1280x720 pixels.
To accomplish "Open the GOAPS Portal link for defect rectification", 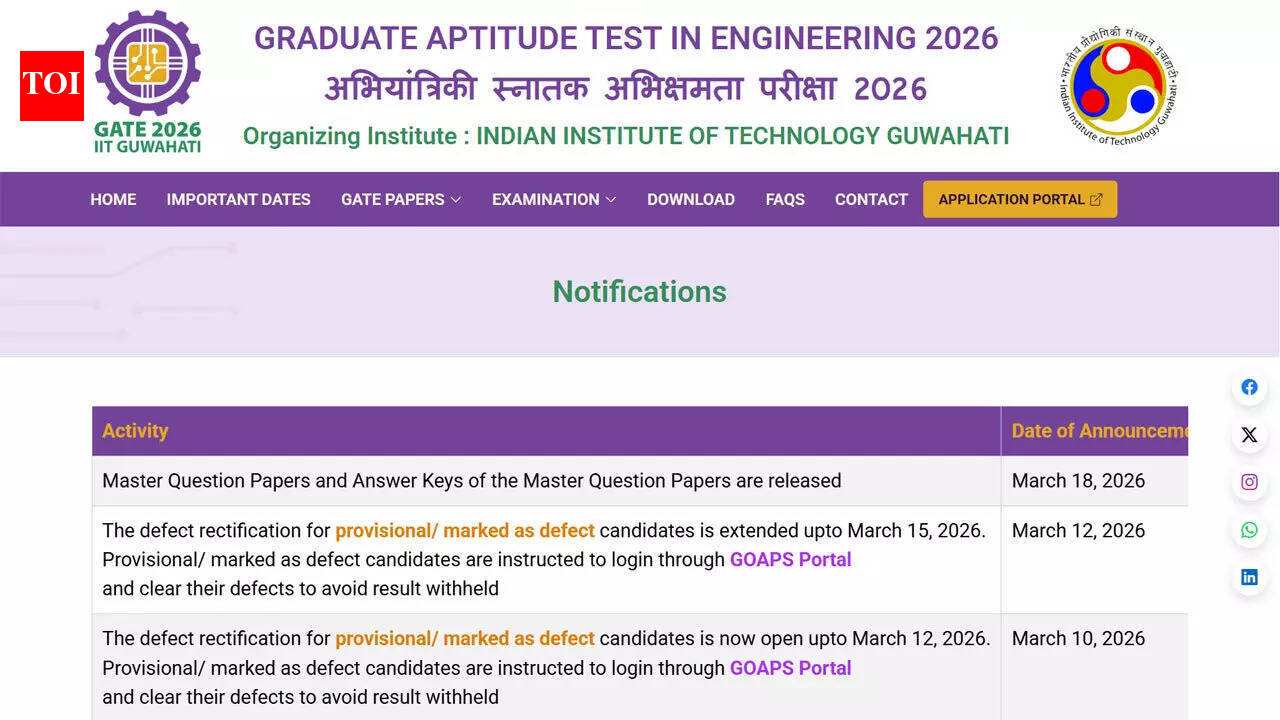I will [790, 559].
